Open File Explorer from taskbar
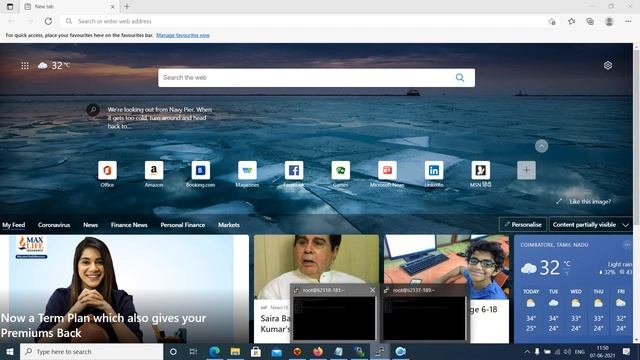The width and height of the screenshot is (640, 360). pos(235,351)
